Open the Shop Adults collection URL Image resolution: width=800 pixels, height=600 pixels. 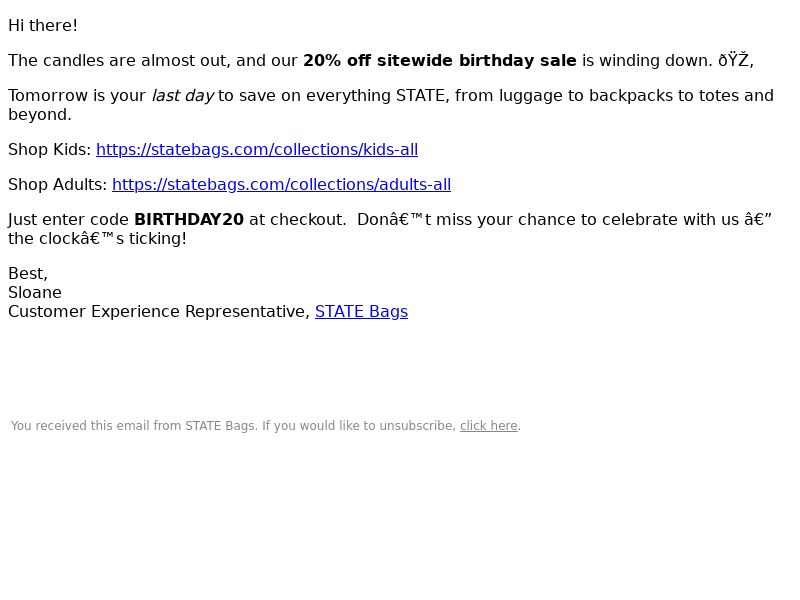click(281, 185)
